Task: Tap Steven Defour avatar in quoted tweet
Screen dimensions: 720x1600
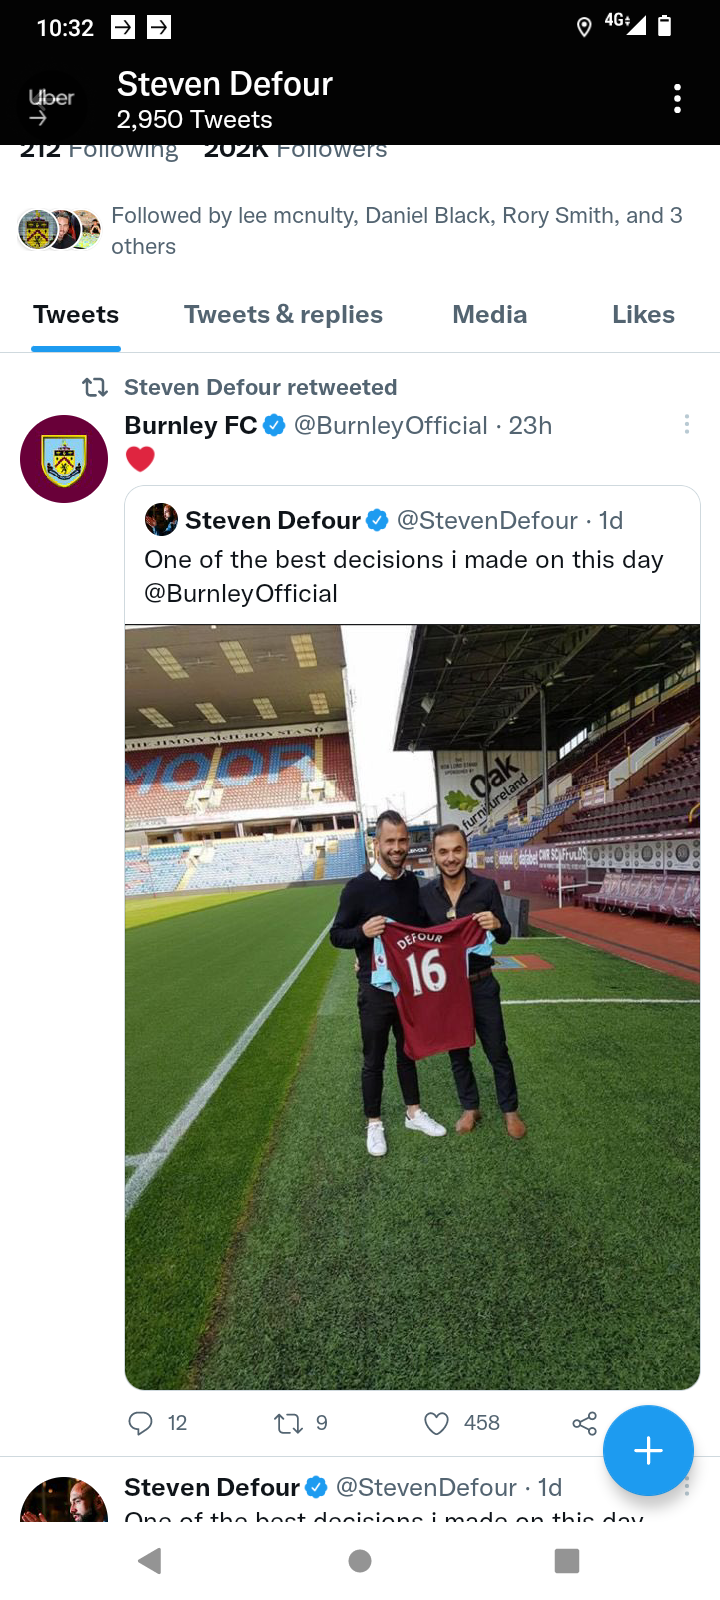Action: coord(161,520)
